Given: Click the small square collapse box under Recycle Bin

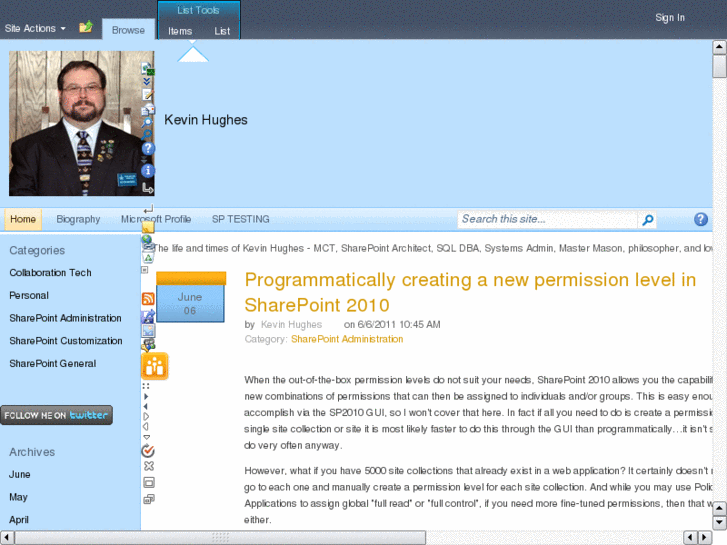Looking at the screenshot, I should tap(145, 269).
